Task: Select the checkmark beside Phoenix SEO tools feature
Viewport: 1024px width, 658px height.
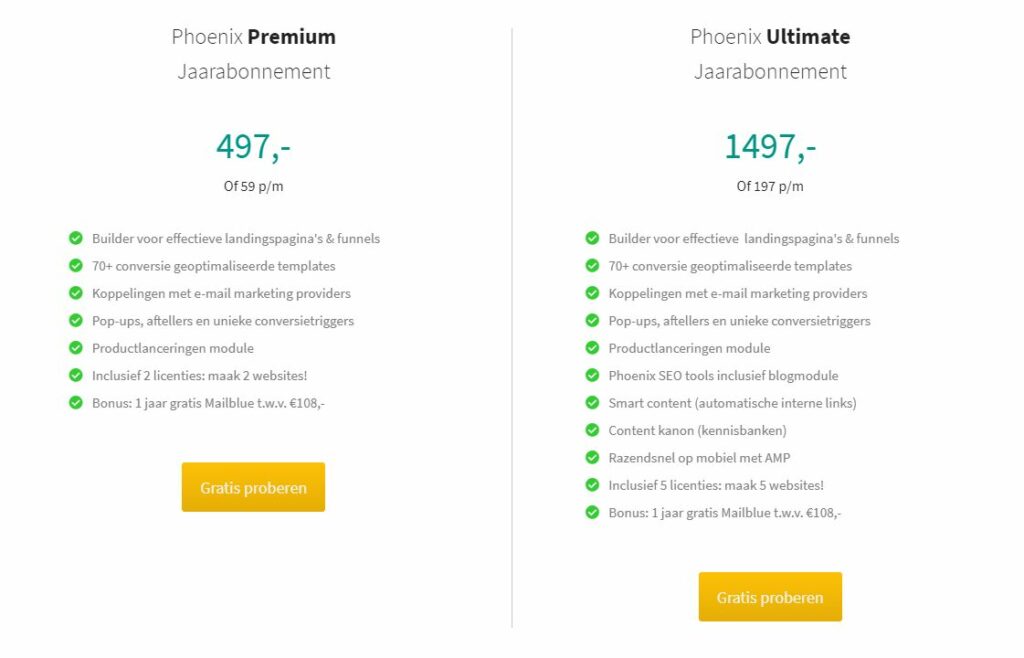Action: [590, 375]
